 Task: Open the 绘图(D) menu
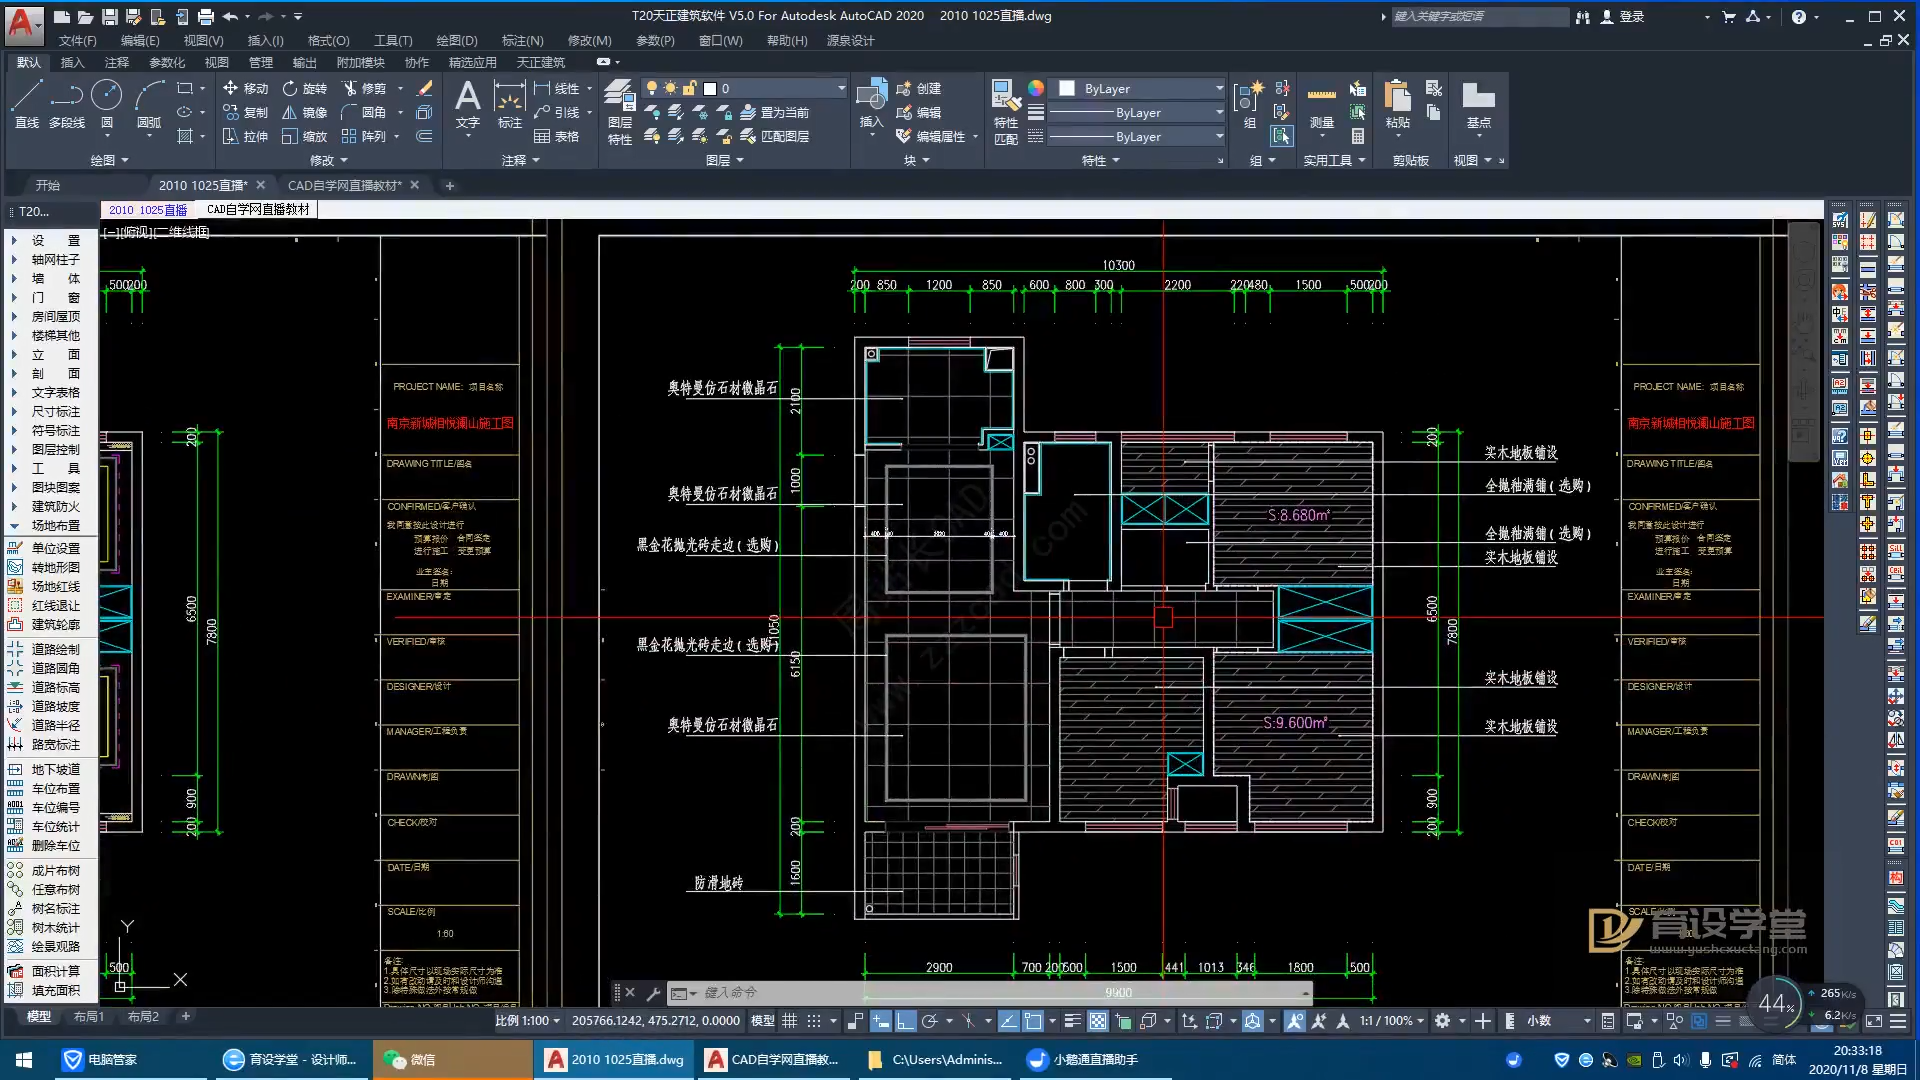click(x=457, y=40)
